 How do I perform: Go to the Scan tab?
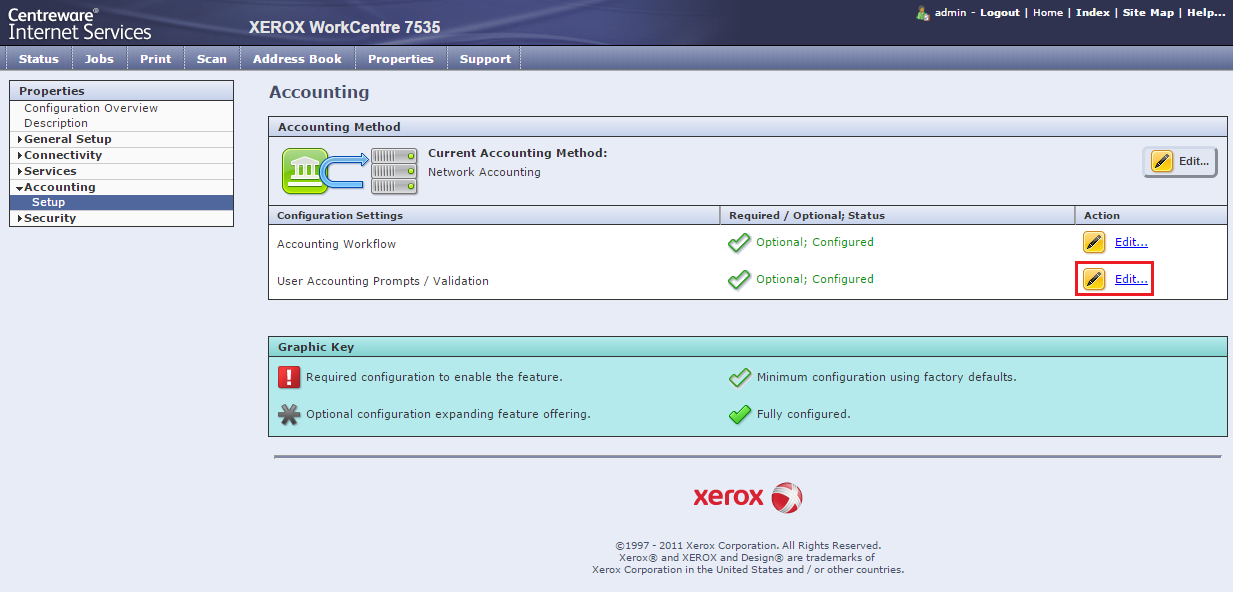click(x=211, y=59)
